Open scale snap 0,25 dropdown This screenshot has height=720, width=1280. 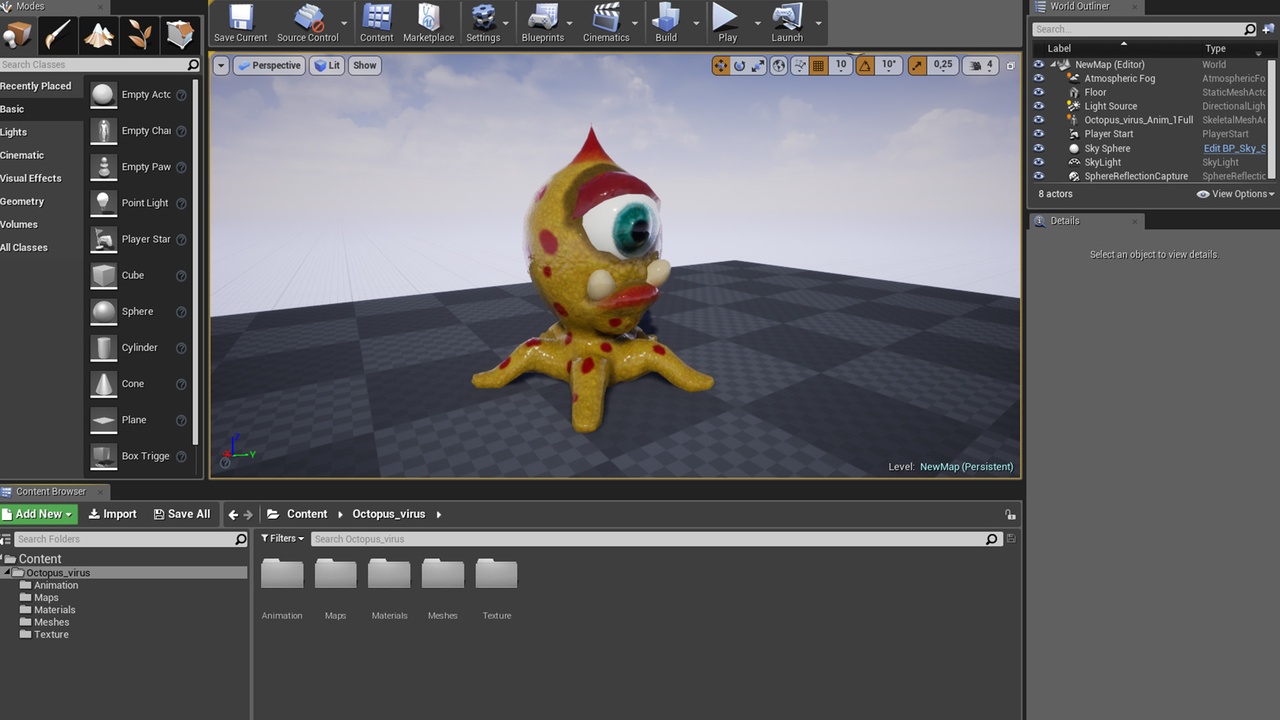click(x=943, y=65)
